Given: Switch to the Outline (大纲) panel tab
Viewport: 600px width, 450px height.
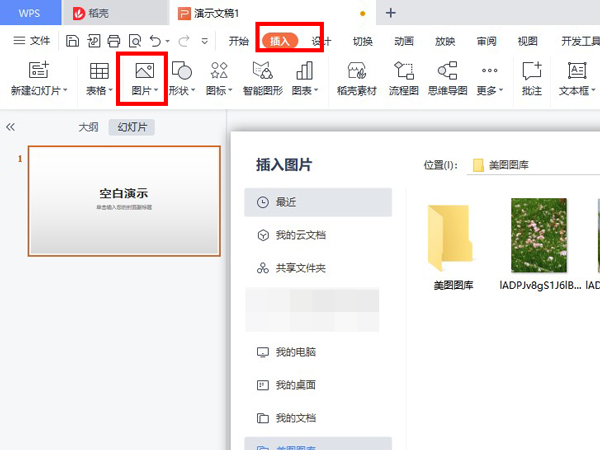Looking at the screenshot, I should pyautogui.click(x=88, y=128).
